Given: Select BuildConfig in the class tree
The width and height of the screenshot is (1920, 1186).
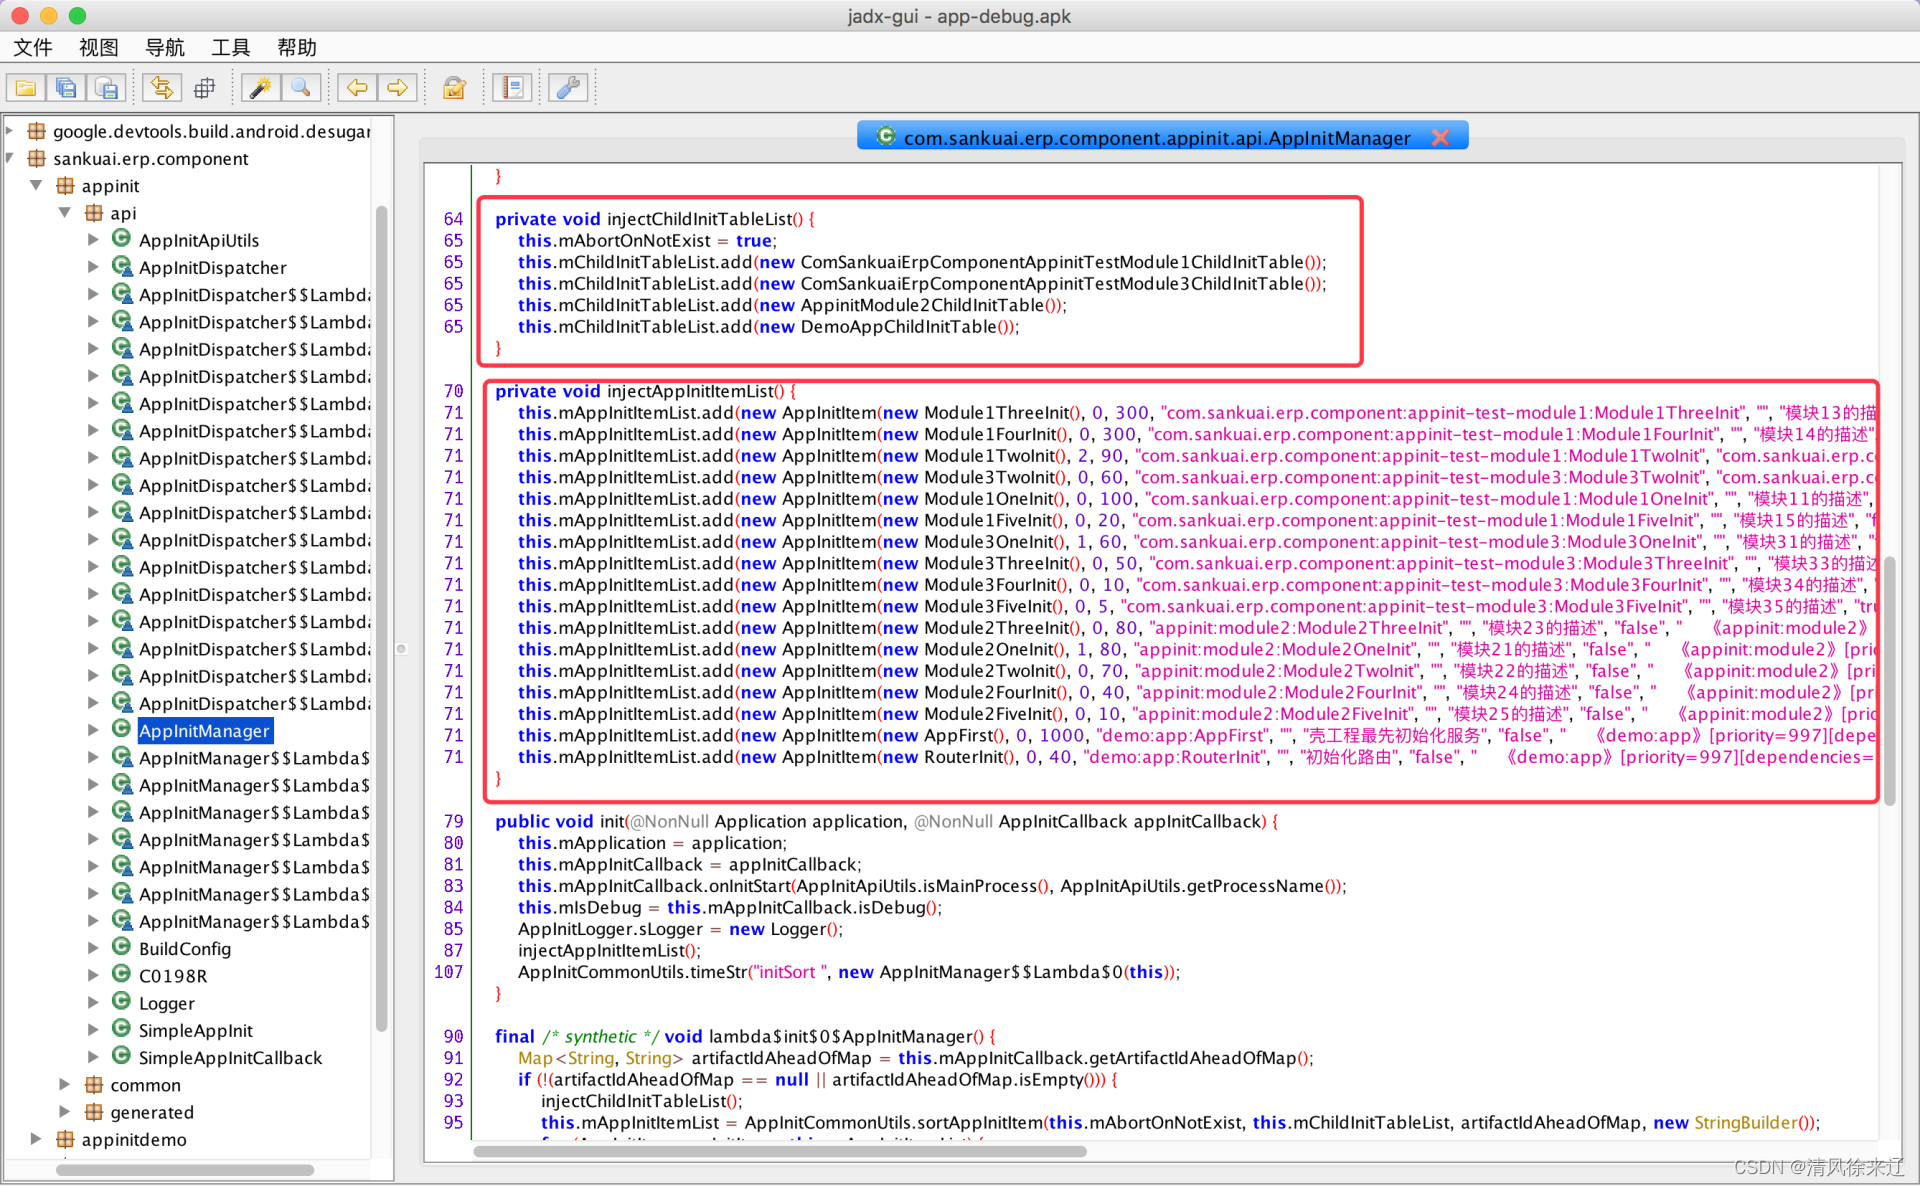Looking at the screenshot, I should (185, 948).
